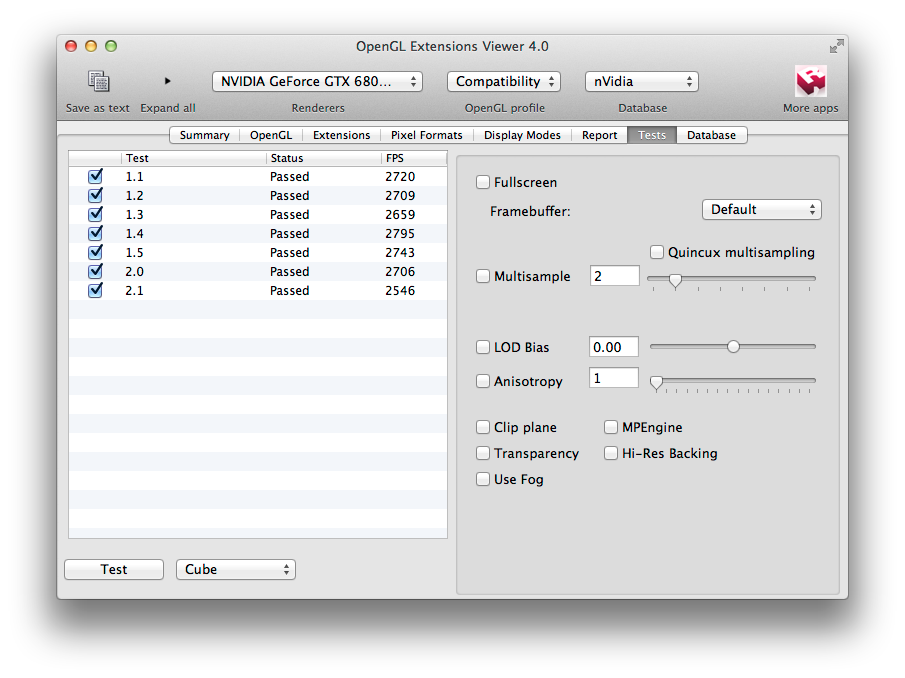
Task: Turn on the Use Fog checkbox
Action: pos(483,479)
